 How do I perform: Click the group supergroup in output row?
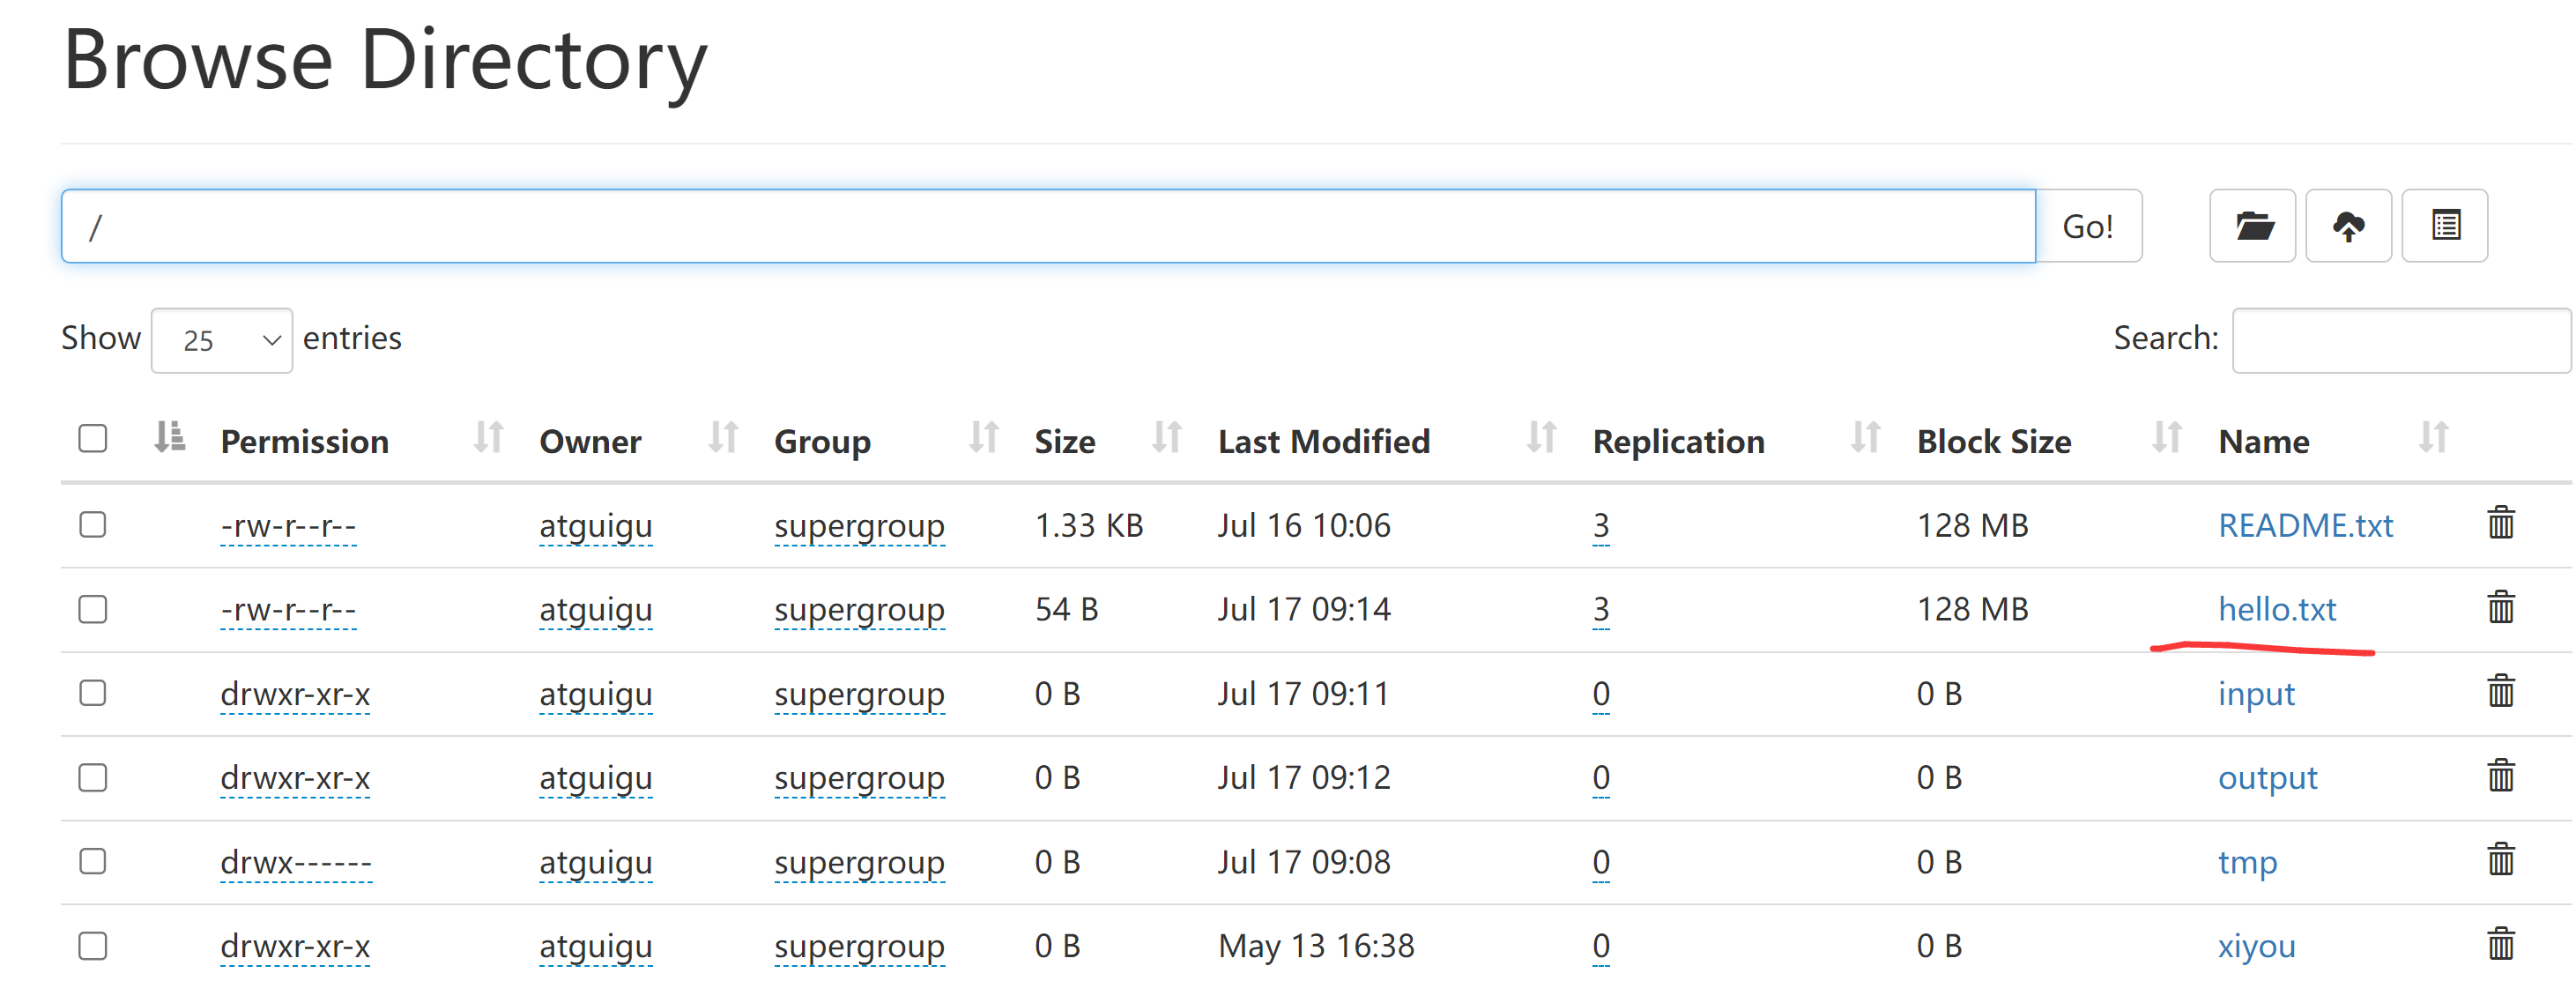coord(859,778)
